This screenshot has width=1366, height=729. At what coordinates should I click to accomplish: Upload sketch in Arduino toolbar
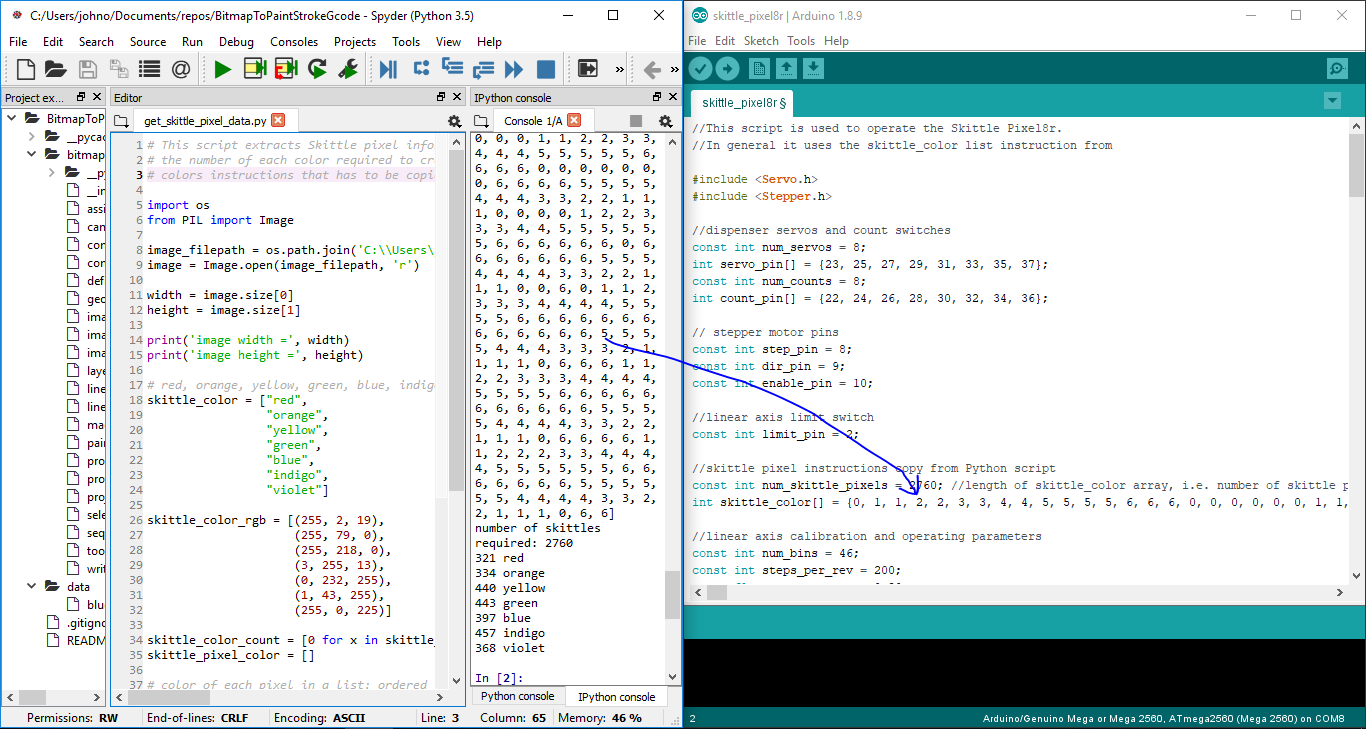[728, 68]
